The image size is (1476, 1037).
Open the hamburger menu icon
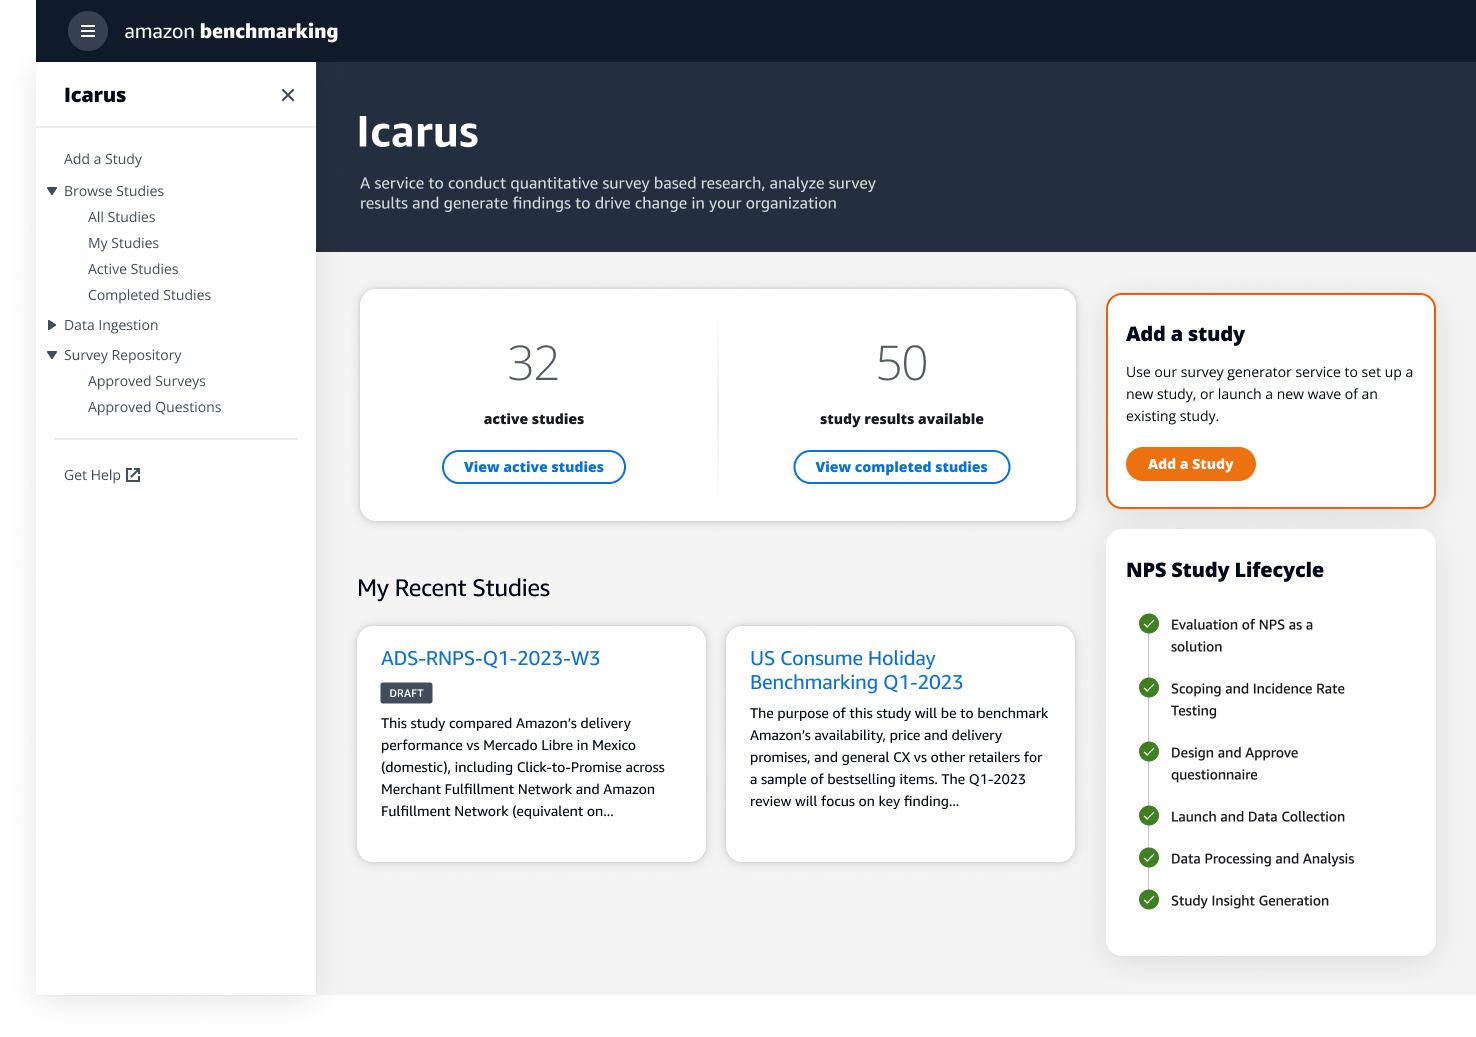coord(88,31)
